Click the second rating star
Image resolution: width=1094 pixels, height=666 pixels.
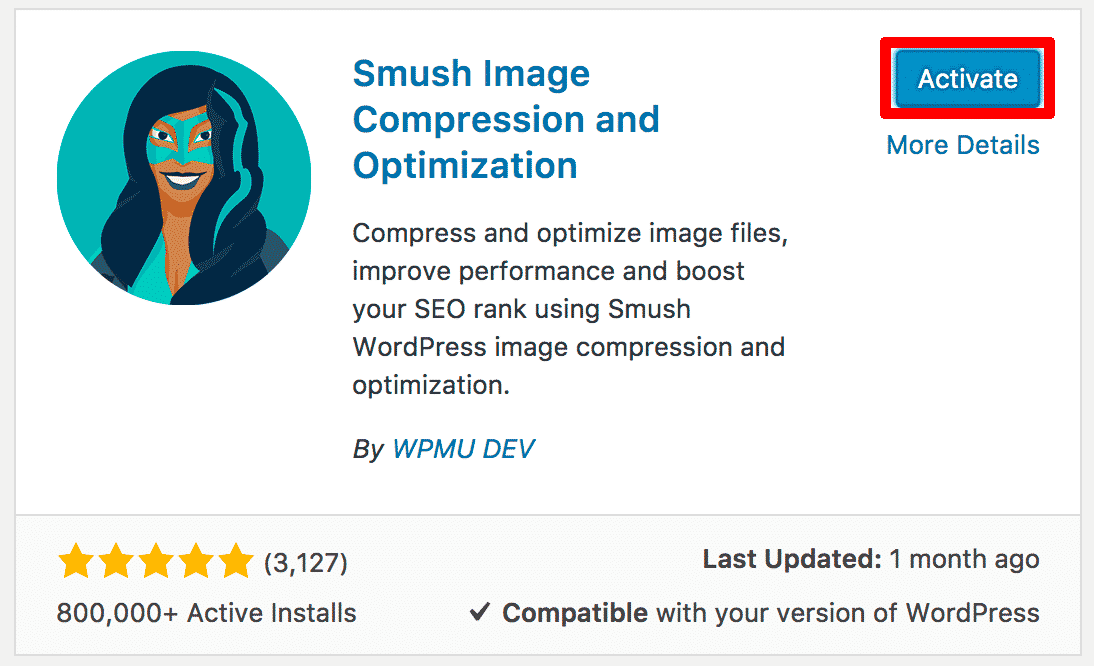click(x=116, y=561)
